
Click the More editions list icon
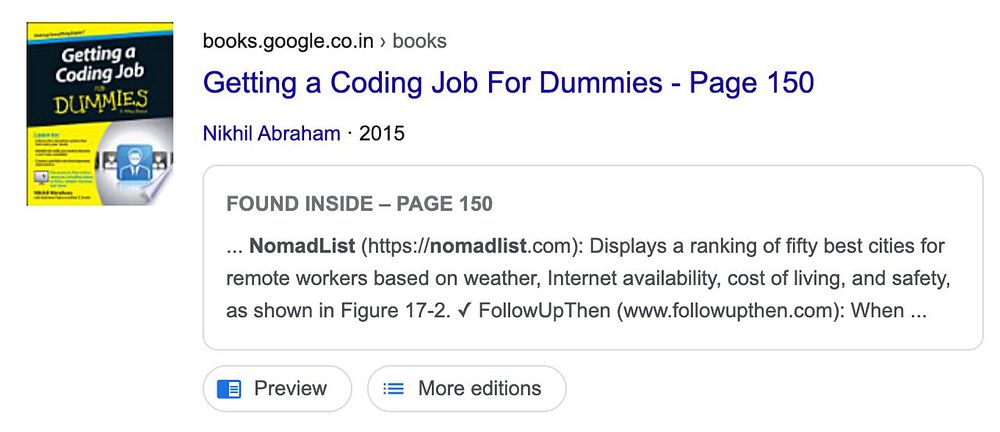(x=393, y=389)
